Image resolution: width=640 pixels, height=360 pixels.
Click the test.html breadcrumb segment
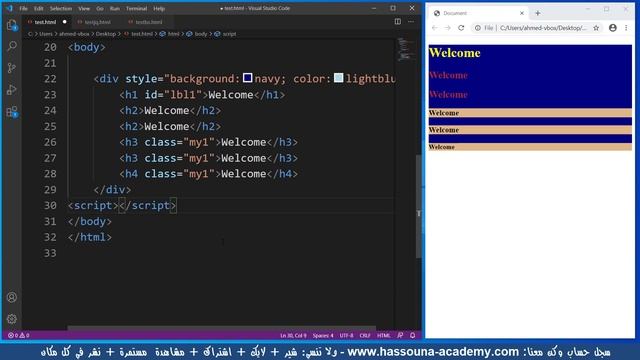(142, 34)
